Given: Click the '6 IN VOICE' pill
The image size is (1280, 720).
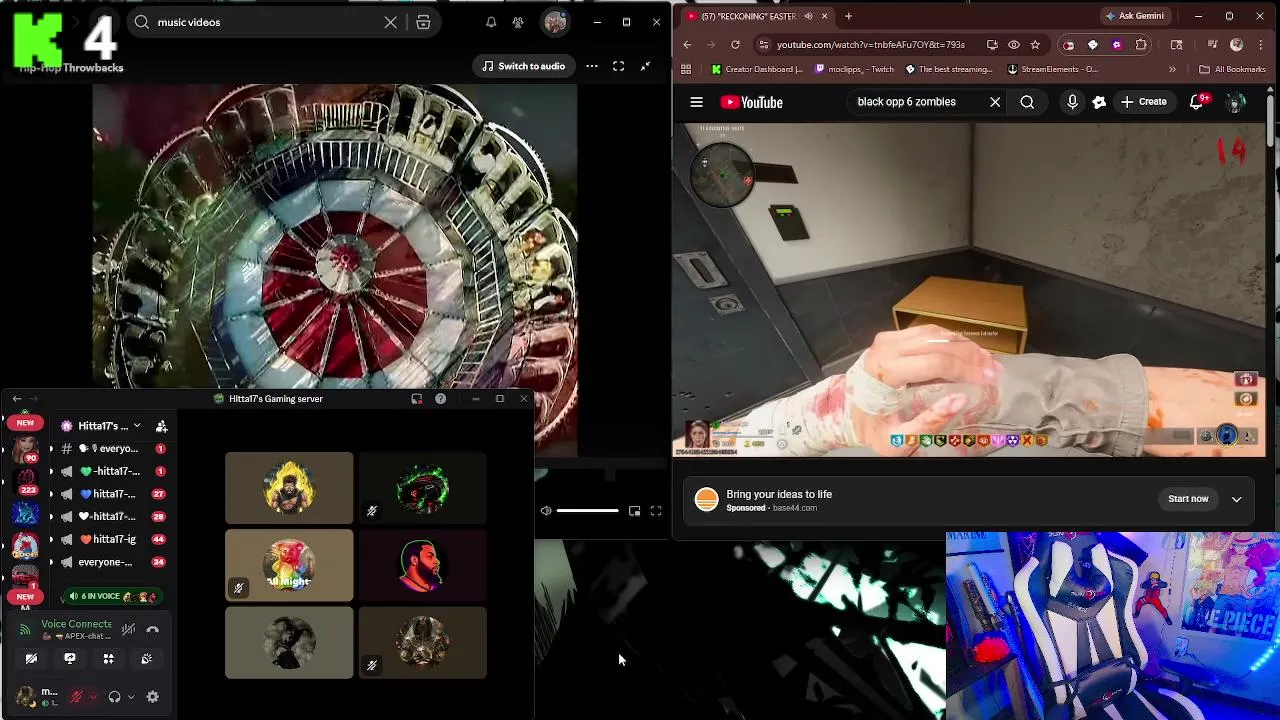Looking at the screenshot, I should pyautogui.click(x=112, y=596).
